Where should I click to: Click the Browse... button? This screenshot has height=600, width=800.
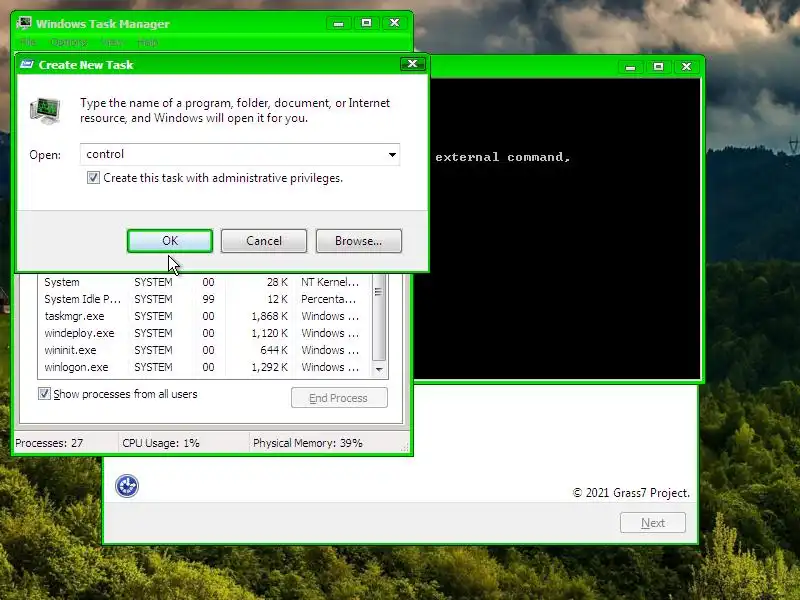coord(359,241)
